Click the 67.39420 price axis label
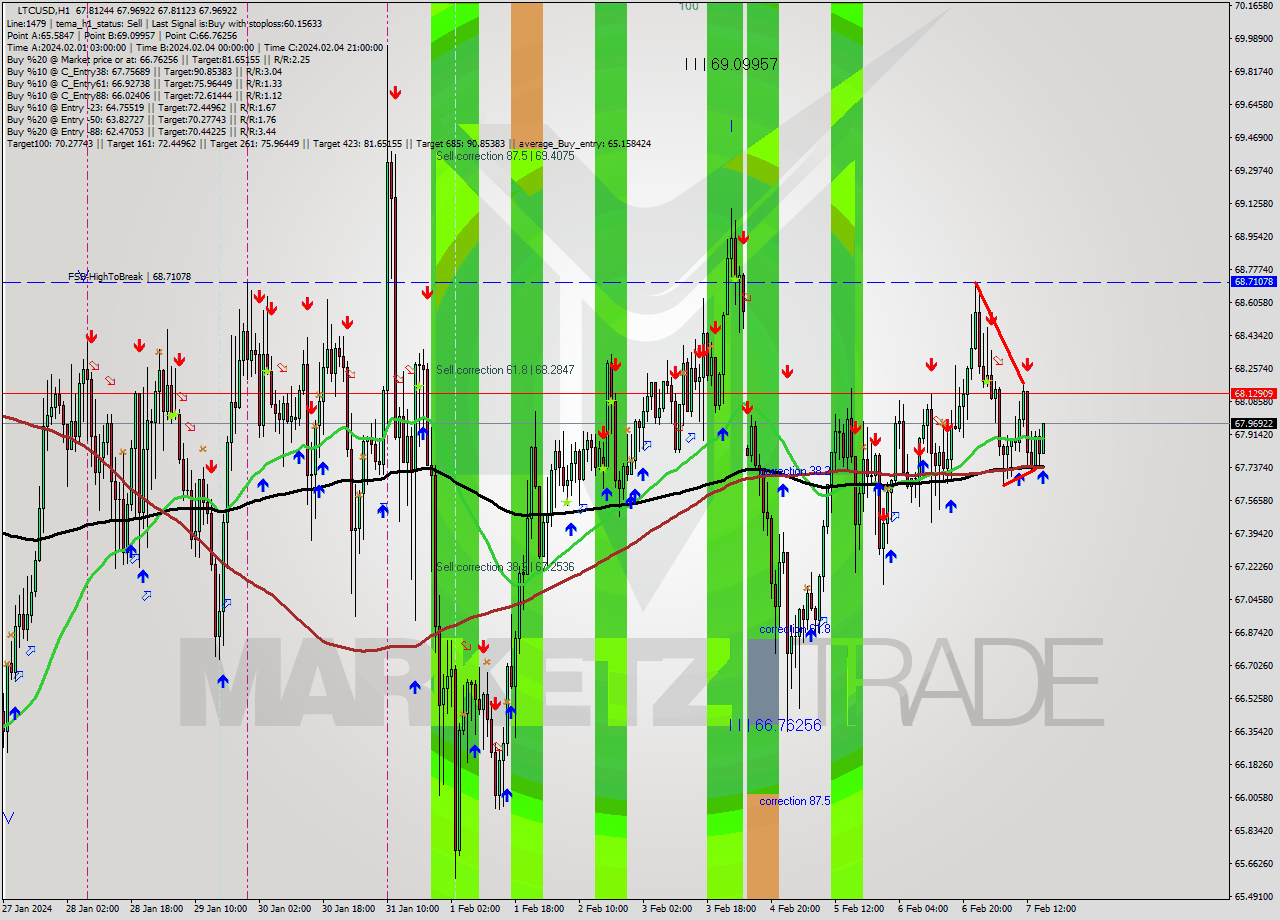The width and height of the screenshot is (1280, 920). (1253, 534)
